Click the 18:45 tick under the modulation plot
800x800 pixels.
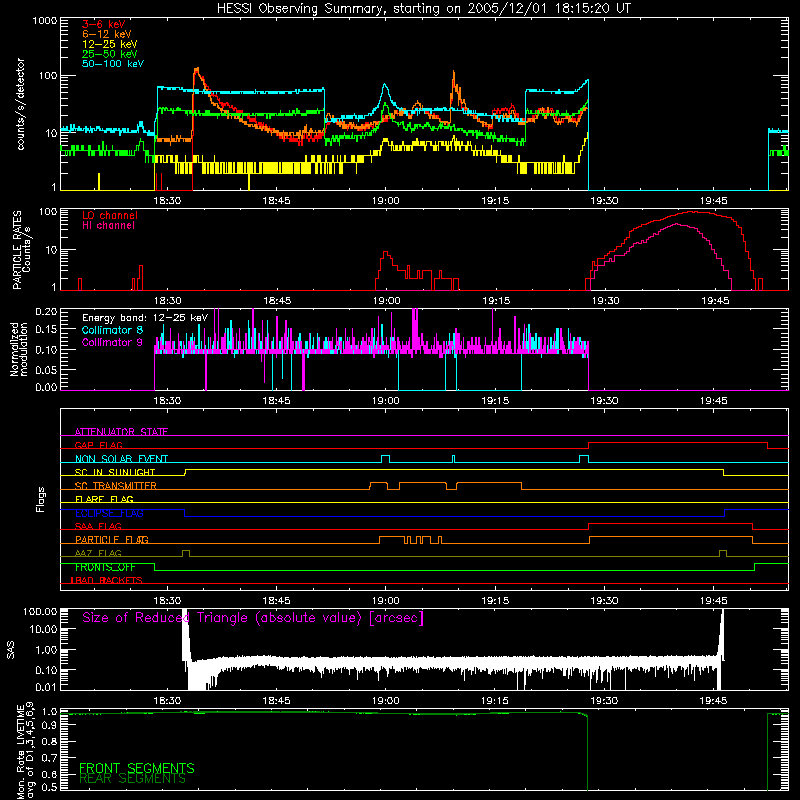tap(276, 401)
